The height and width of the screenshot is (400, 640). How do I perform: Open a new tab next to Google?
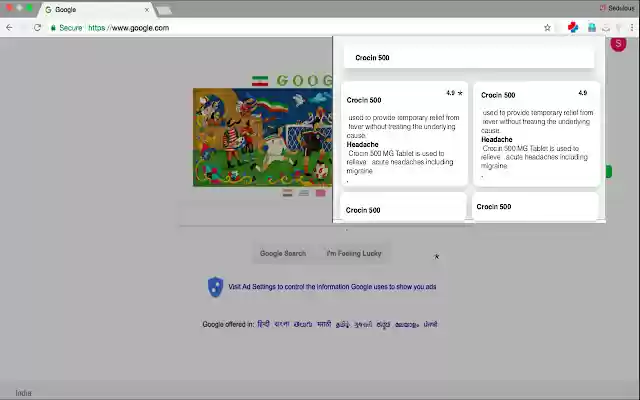click(x=164, y=10)
